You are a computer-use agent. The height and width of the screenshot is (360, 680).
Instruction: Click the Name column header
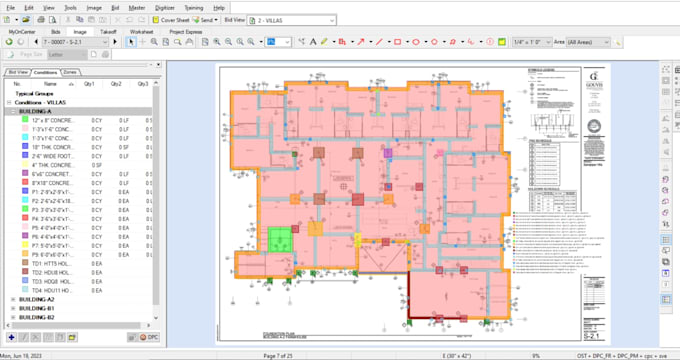click(x=50, y=84)
